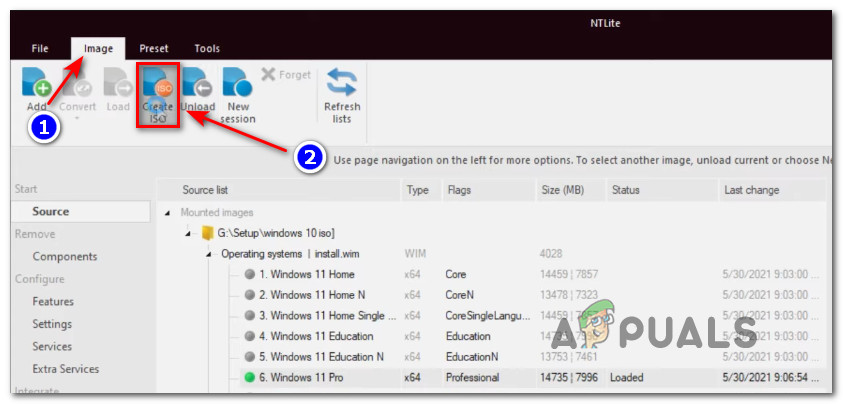This screenshot has width=843, height=404.
Task: Click the CoreSingleLangu... flag cell
Action: (488, 316)
